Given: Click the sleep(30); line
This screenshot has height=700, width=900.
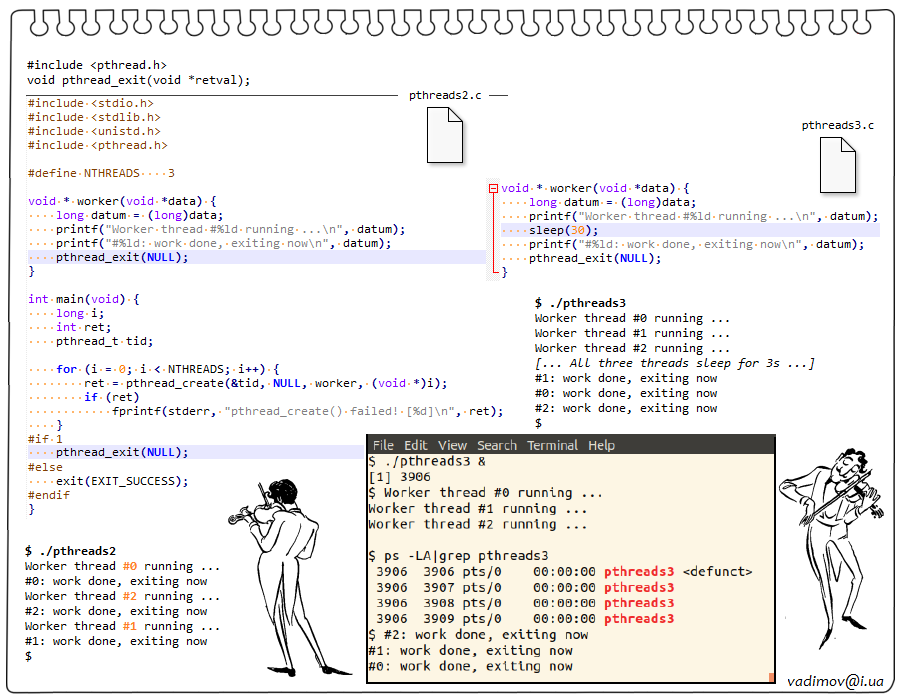Looking at the screenshot, I should pyautogui.click(x=690, y=230).
